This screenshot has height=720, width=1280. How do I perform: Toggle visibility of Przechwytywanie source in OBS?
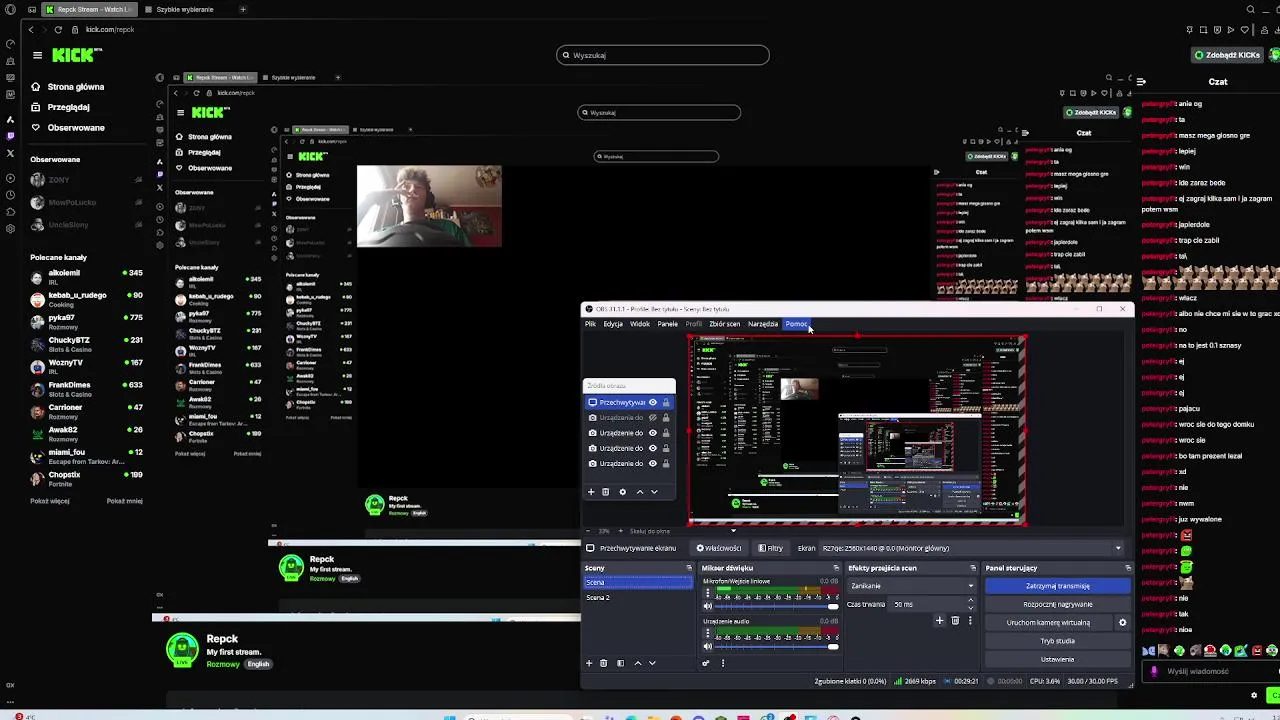pyautogui.click(x=653, y=403)
